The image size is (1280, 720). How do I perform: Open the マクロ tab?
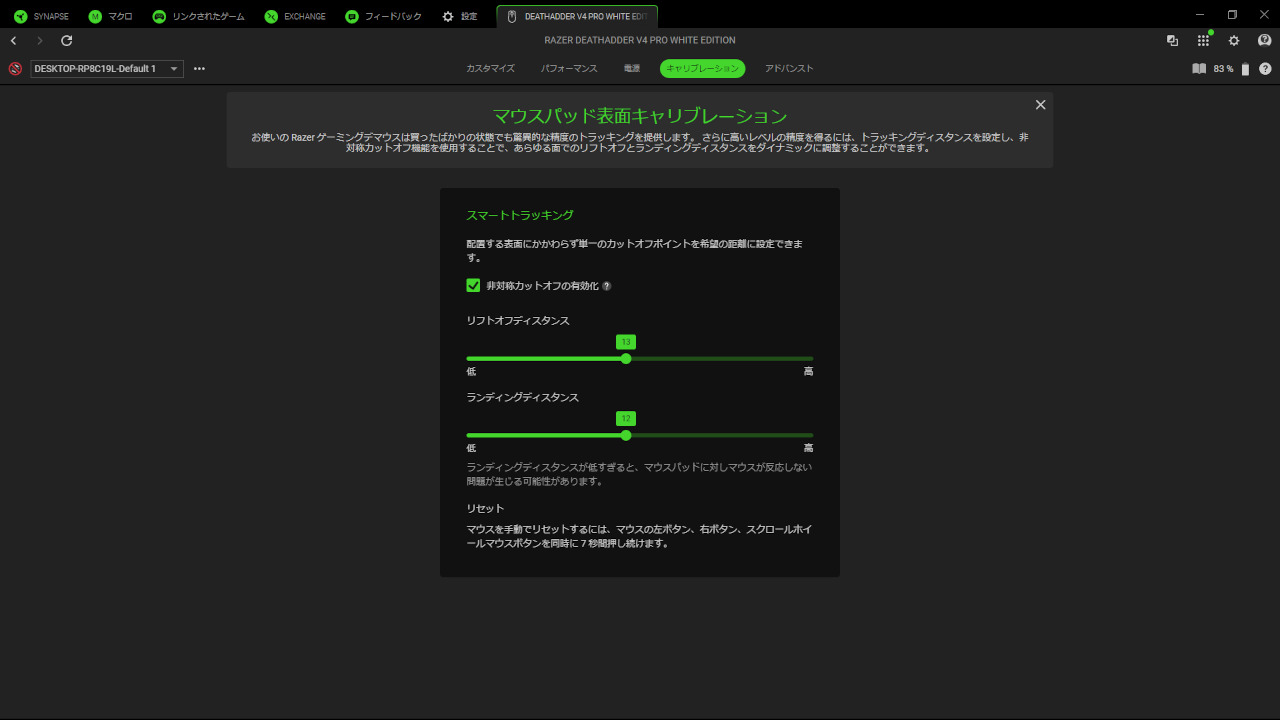tap(110, 17)
